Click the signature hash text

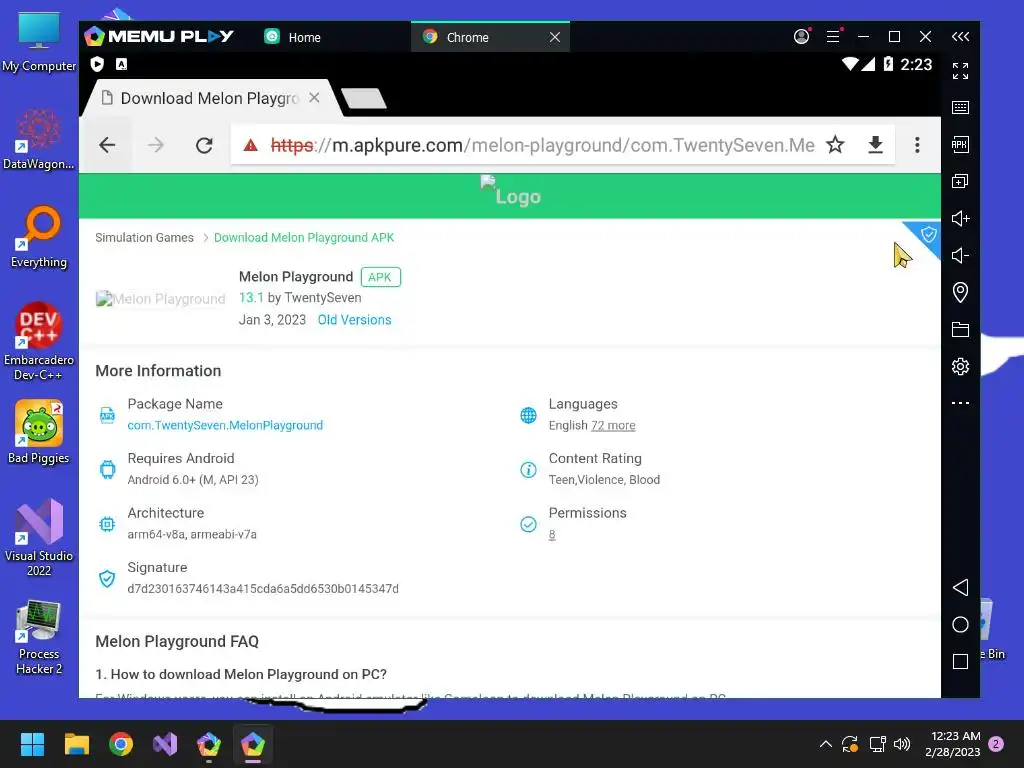pos(263,589)
